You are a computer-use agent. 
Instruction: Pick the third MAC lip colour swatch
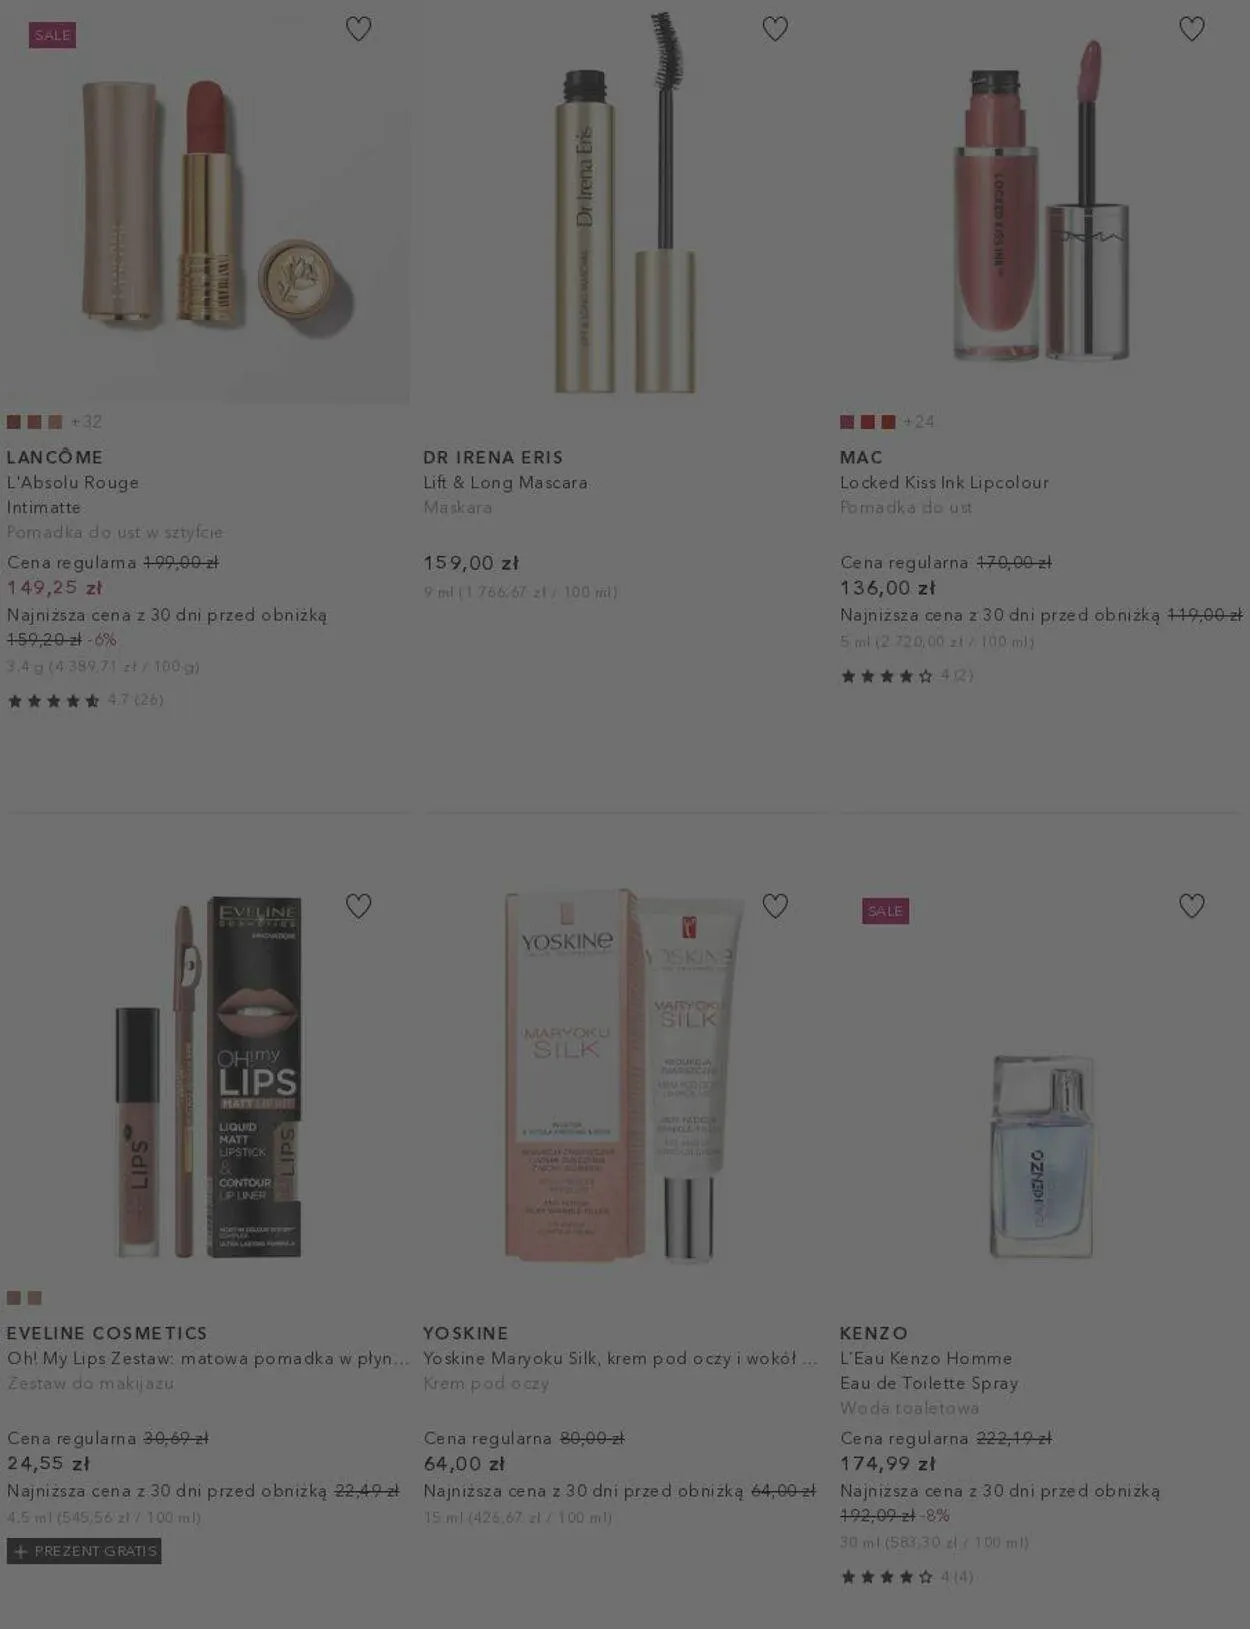pyautogui.click(x=888, y=422)
